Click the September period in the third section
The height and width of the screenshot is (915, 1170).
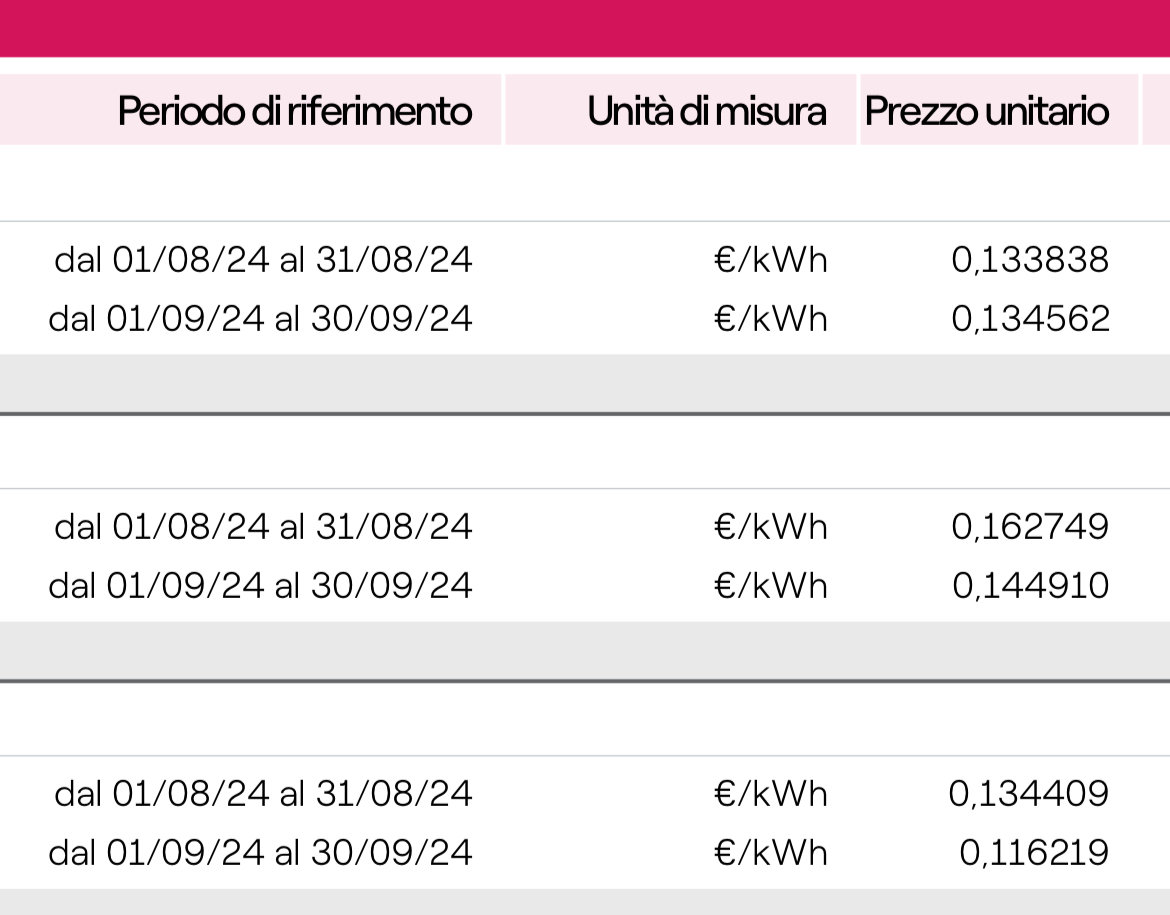260,852
